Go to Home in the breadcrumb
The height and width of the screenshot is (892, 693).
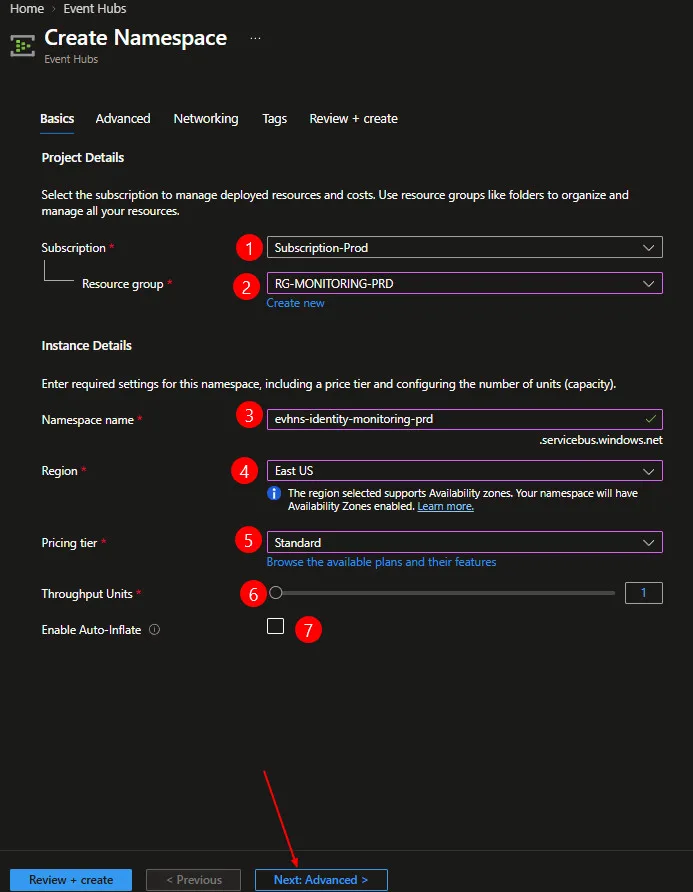[27, 9]
